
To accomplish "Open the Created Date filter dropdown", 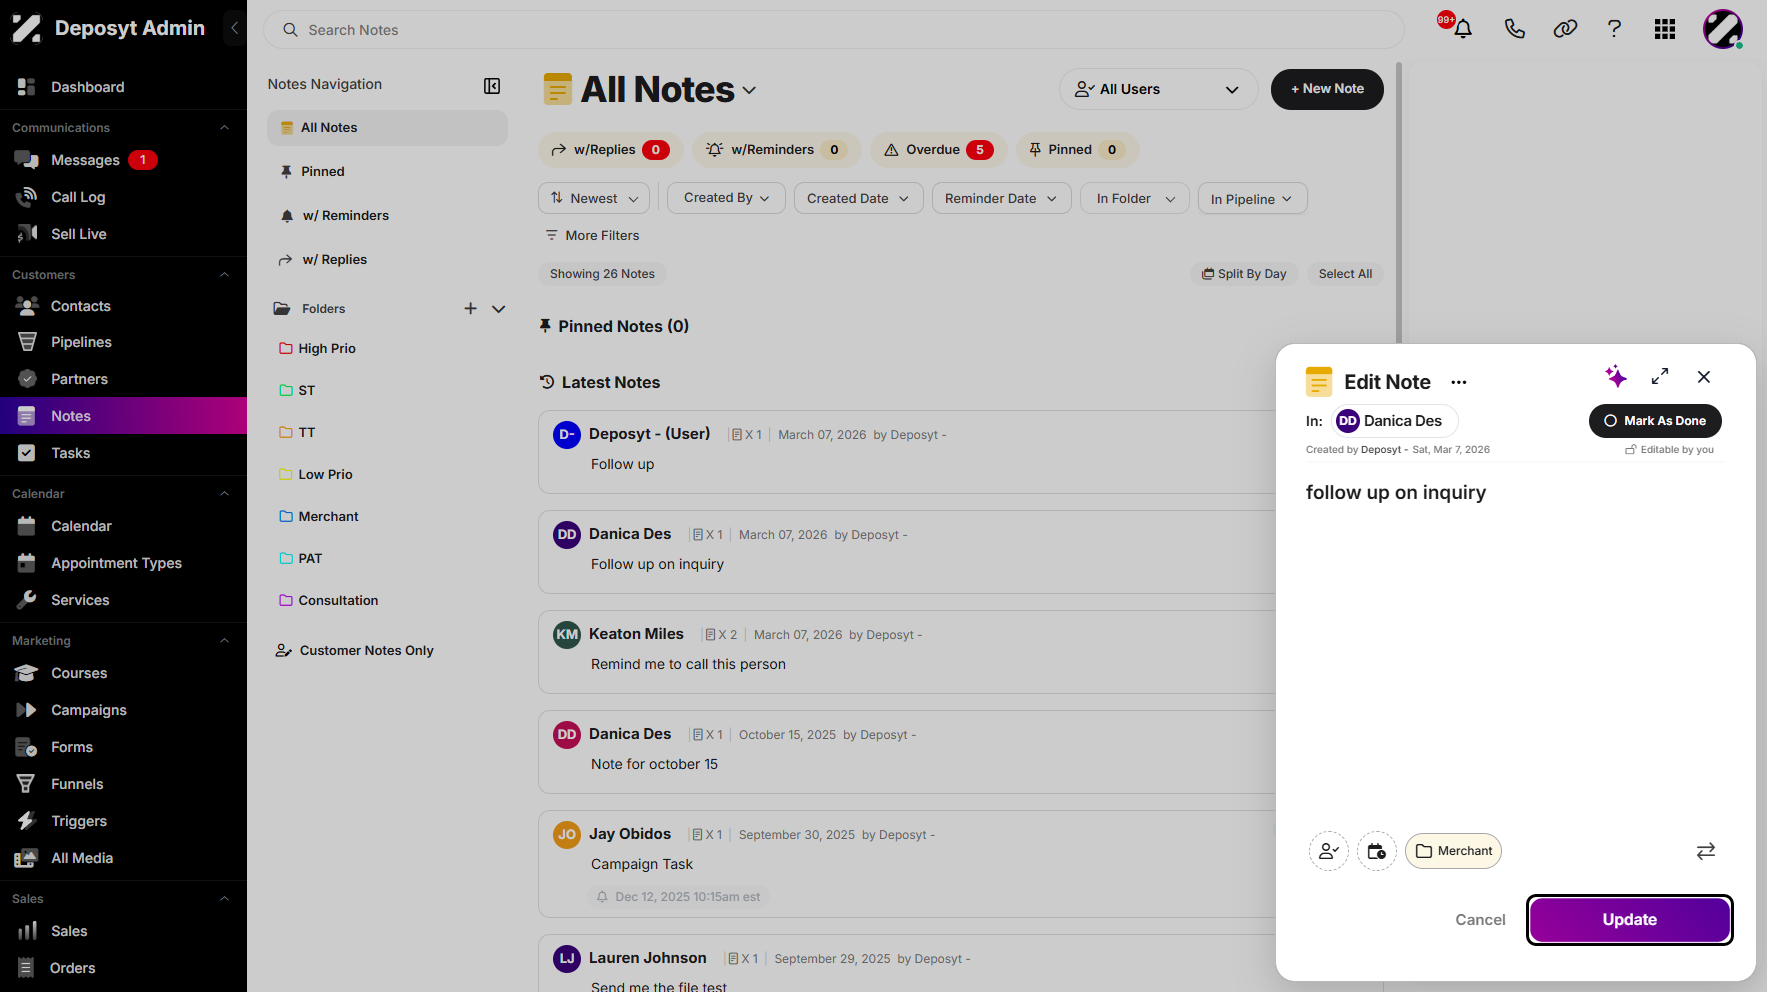I will [x=858, y=198].
